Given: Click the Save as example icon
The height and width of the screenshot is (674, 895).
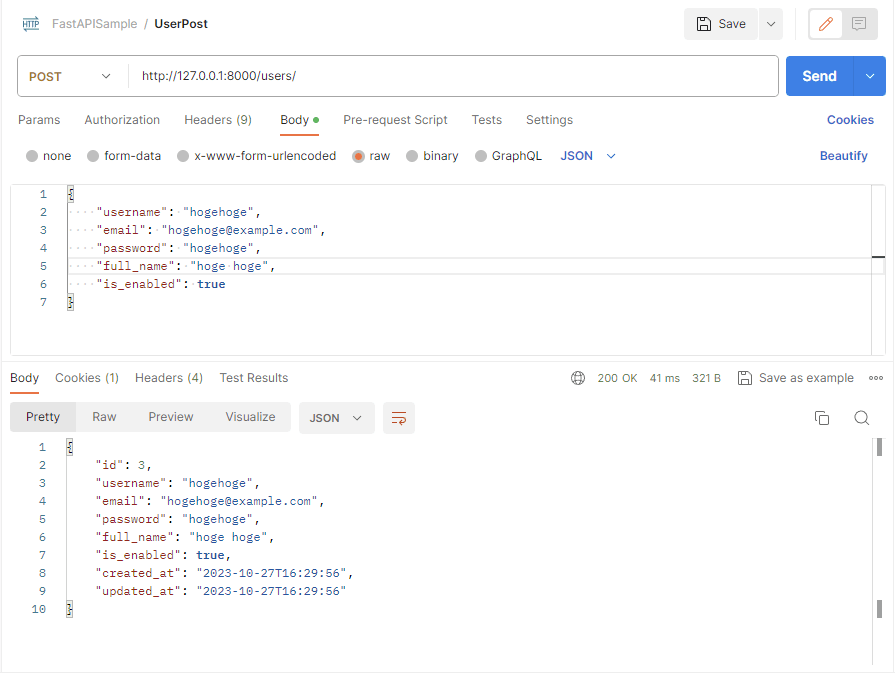Looking at the screenshot, I should pyautogui.click(x=744, y=378).
